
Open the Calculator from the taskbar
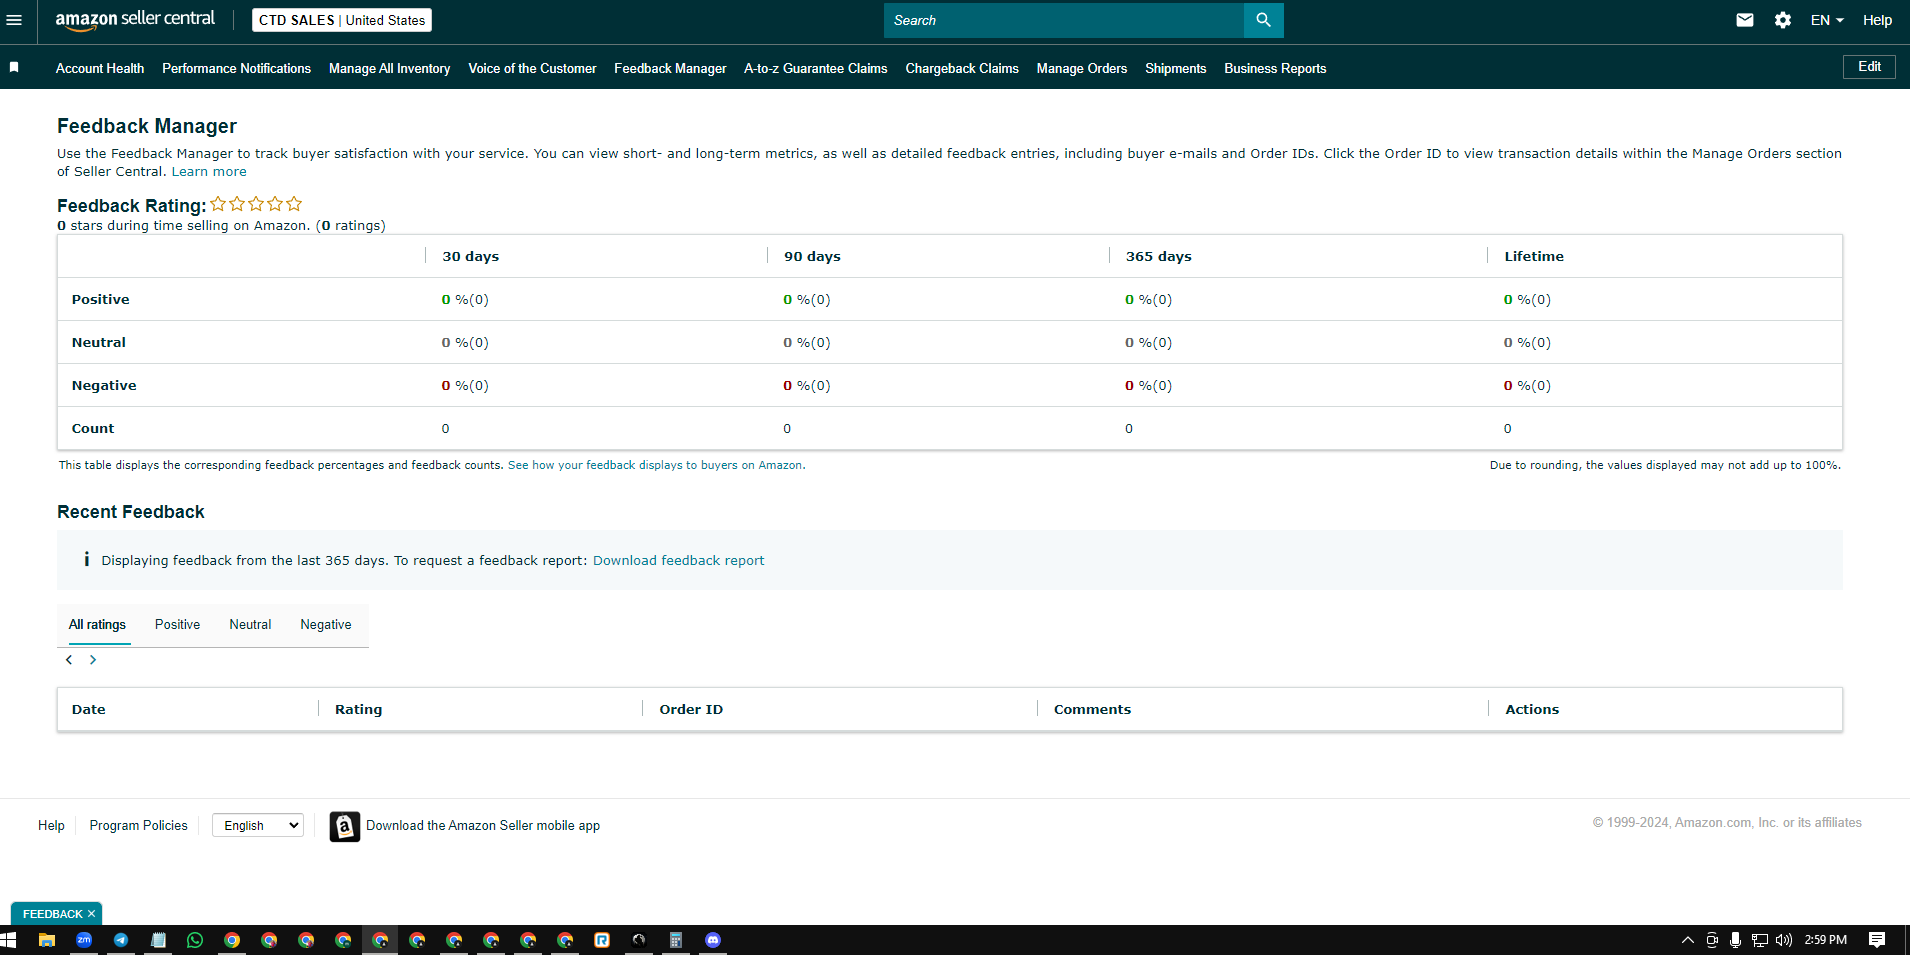(676, 940)
